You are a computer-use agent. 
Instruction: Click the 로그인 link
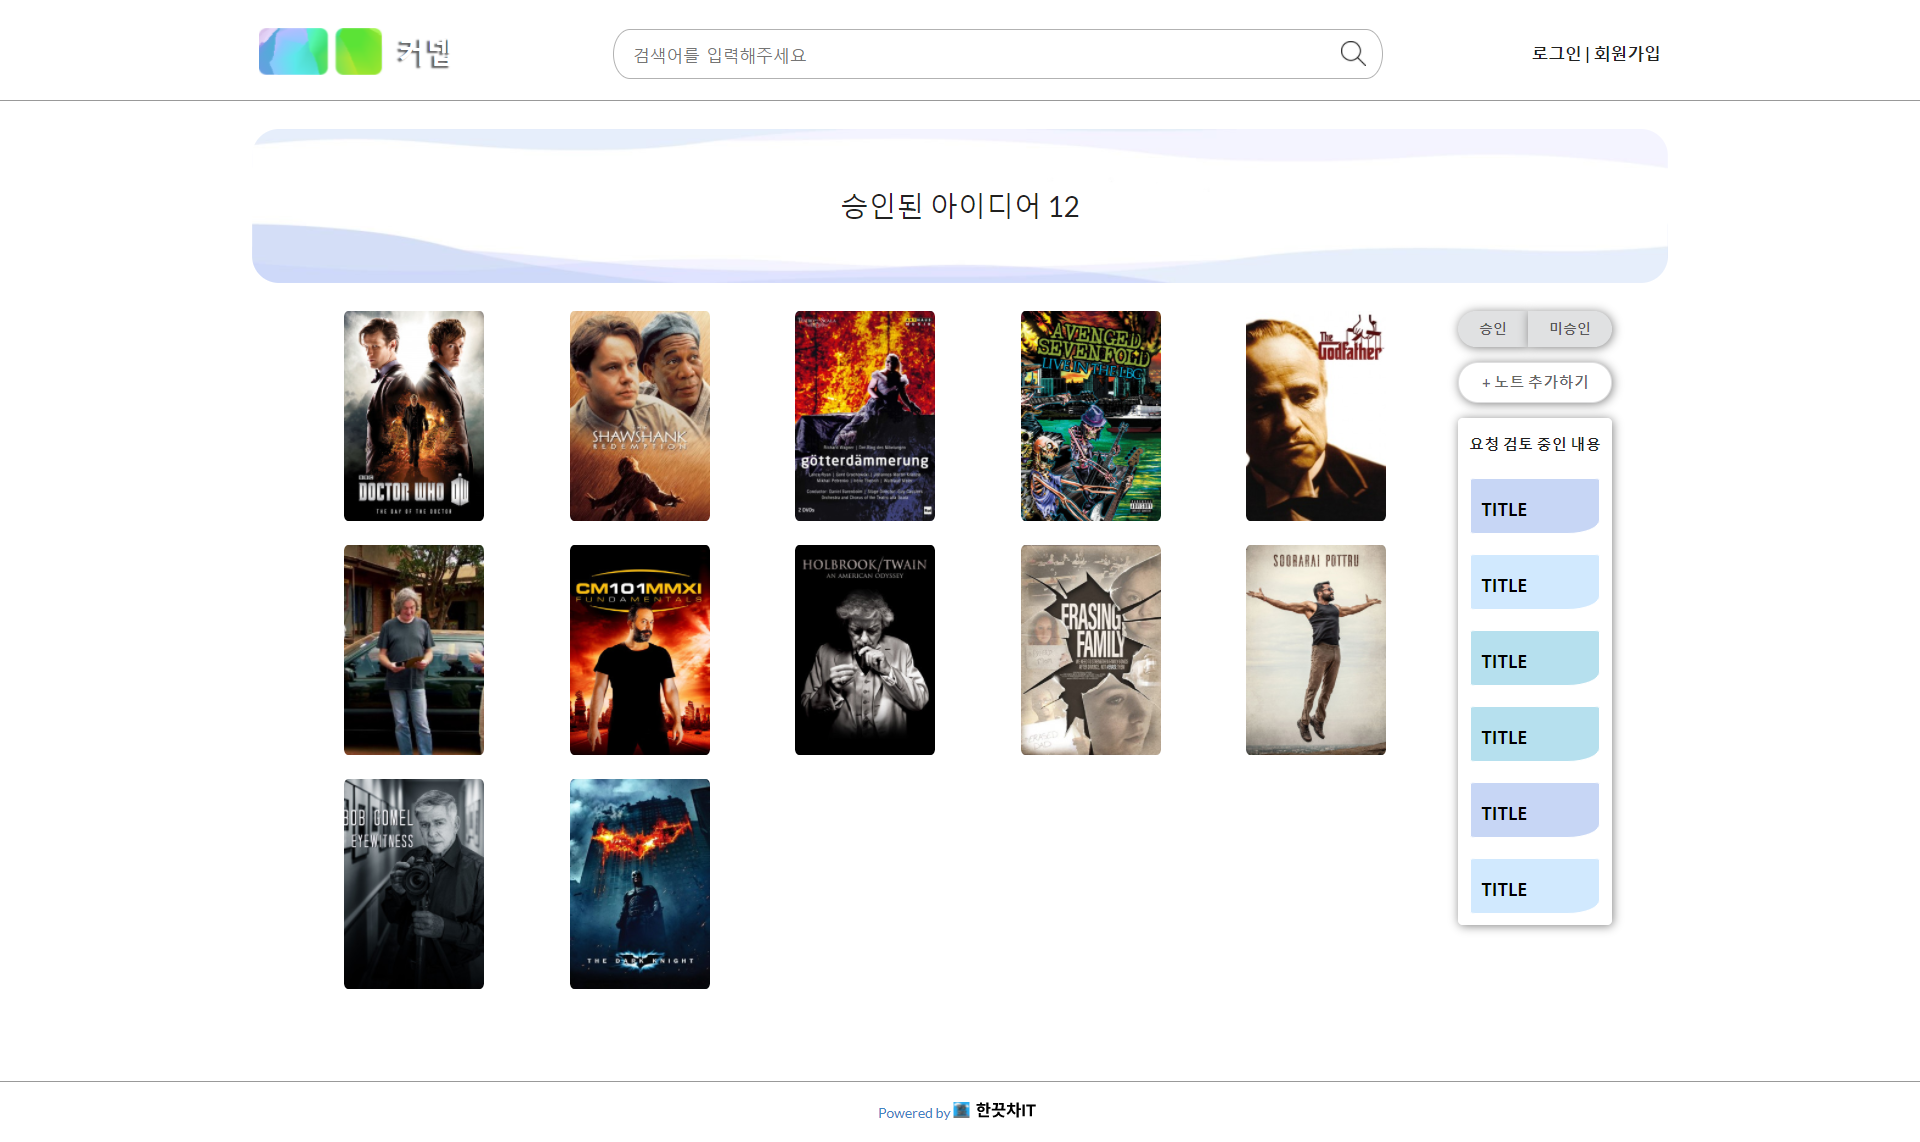(x=1555, y=54)
